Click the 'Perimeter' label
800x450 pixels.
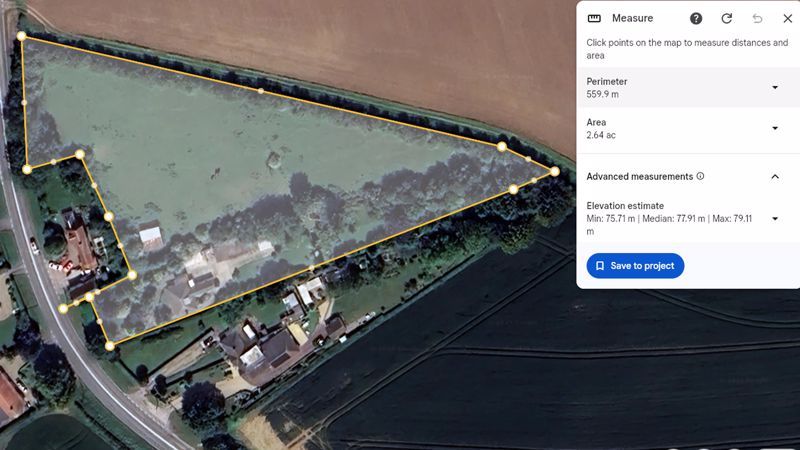607,82
